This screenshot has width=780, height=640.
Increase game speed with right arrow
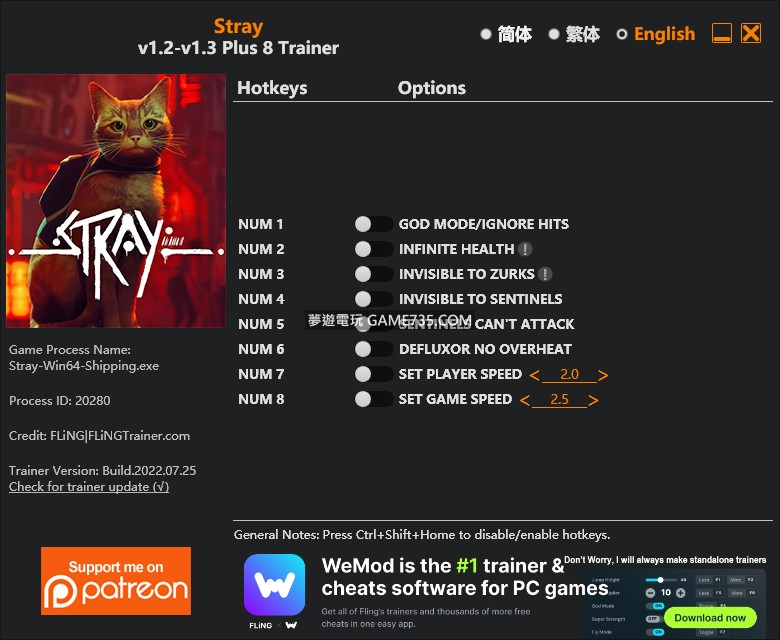tap(593, 400)
